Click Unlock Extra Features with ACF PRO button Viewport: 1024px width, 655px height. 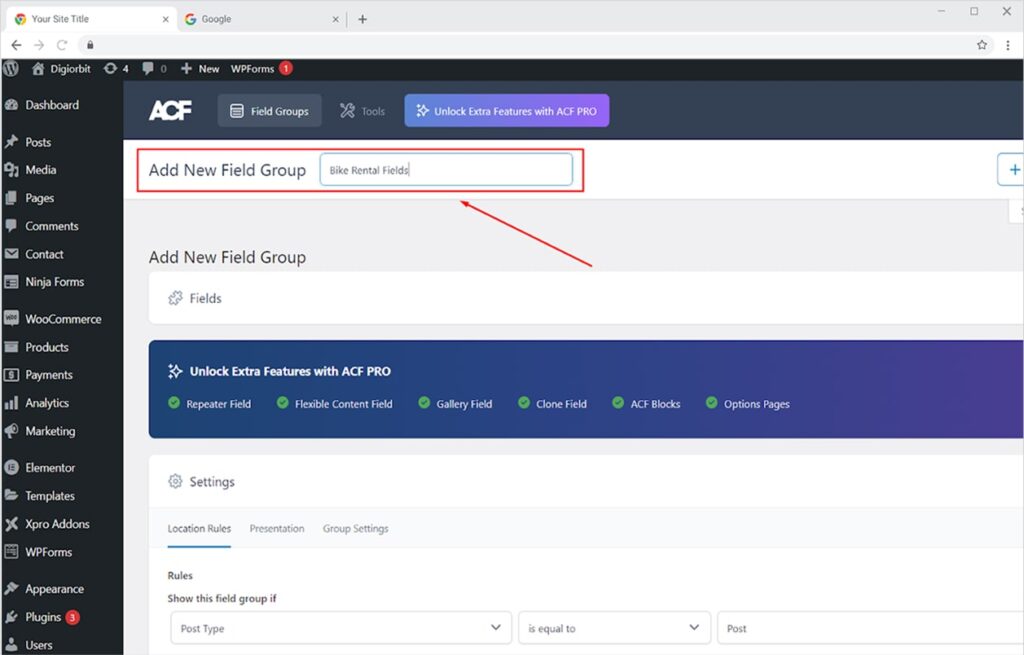click(x=507, y=111)
